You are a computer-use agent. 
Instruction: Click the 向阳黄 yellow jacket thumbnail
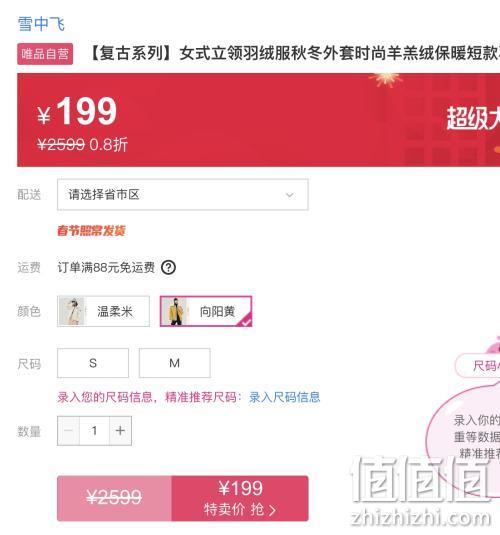pyautogui.click(x=174, y=311)
